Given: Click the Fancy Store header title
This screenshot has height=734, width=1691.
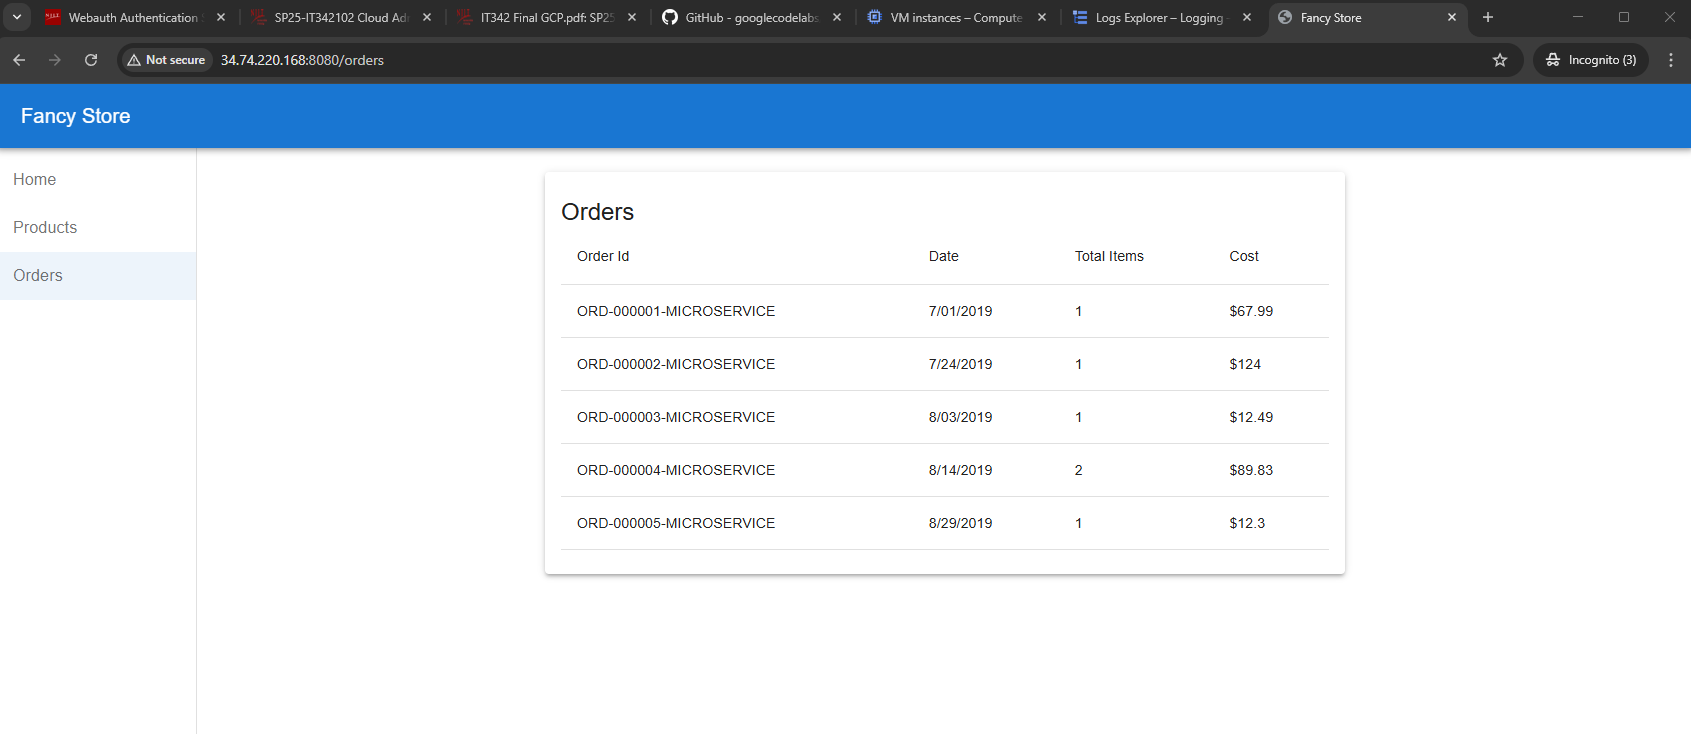Looking at the screenshot, I should pos(76,116).
